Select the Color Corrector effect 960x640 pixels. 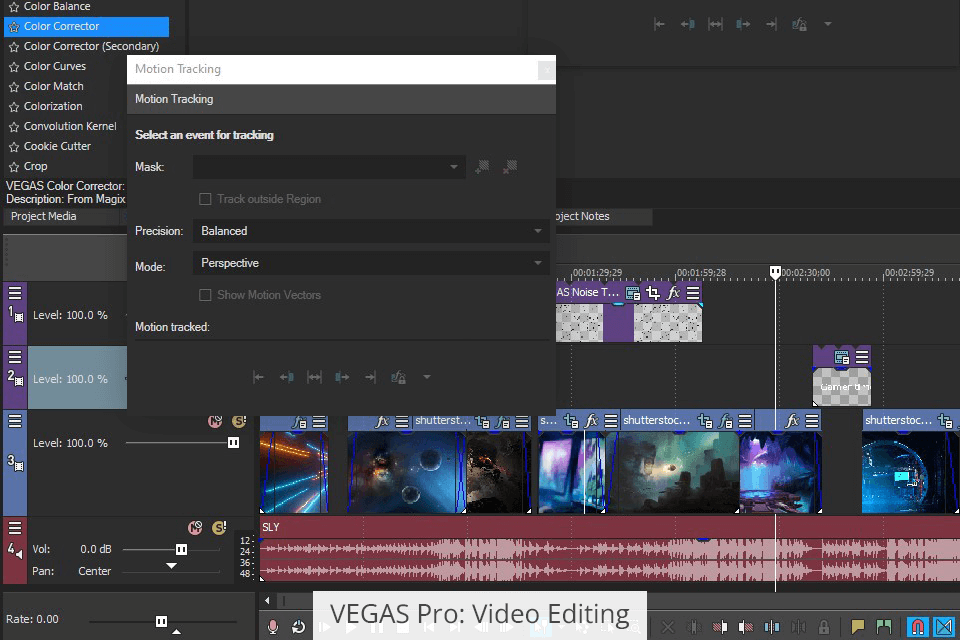pyautogui.click(x=86, y=26)
